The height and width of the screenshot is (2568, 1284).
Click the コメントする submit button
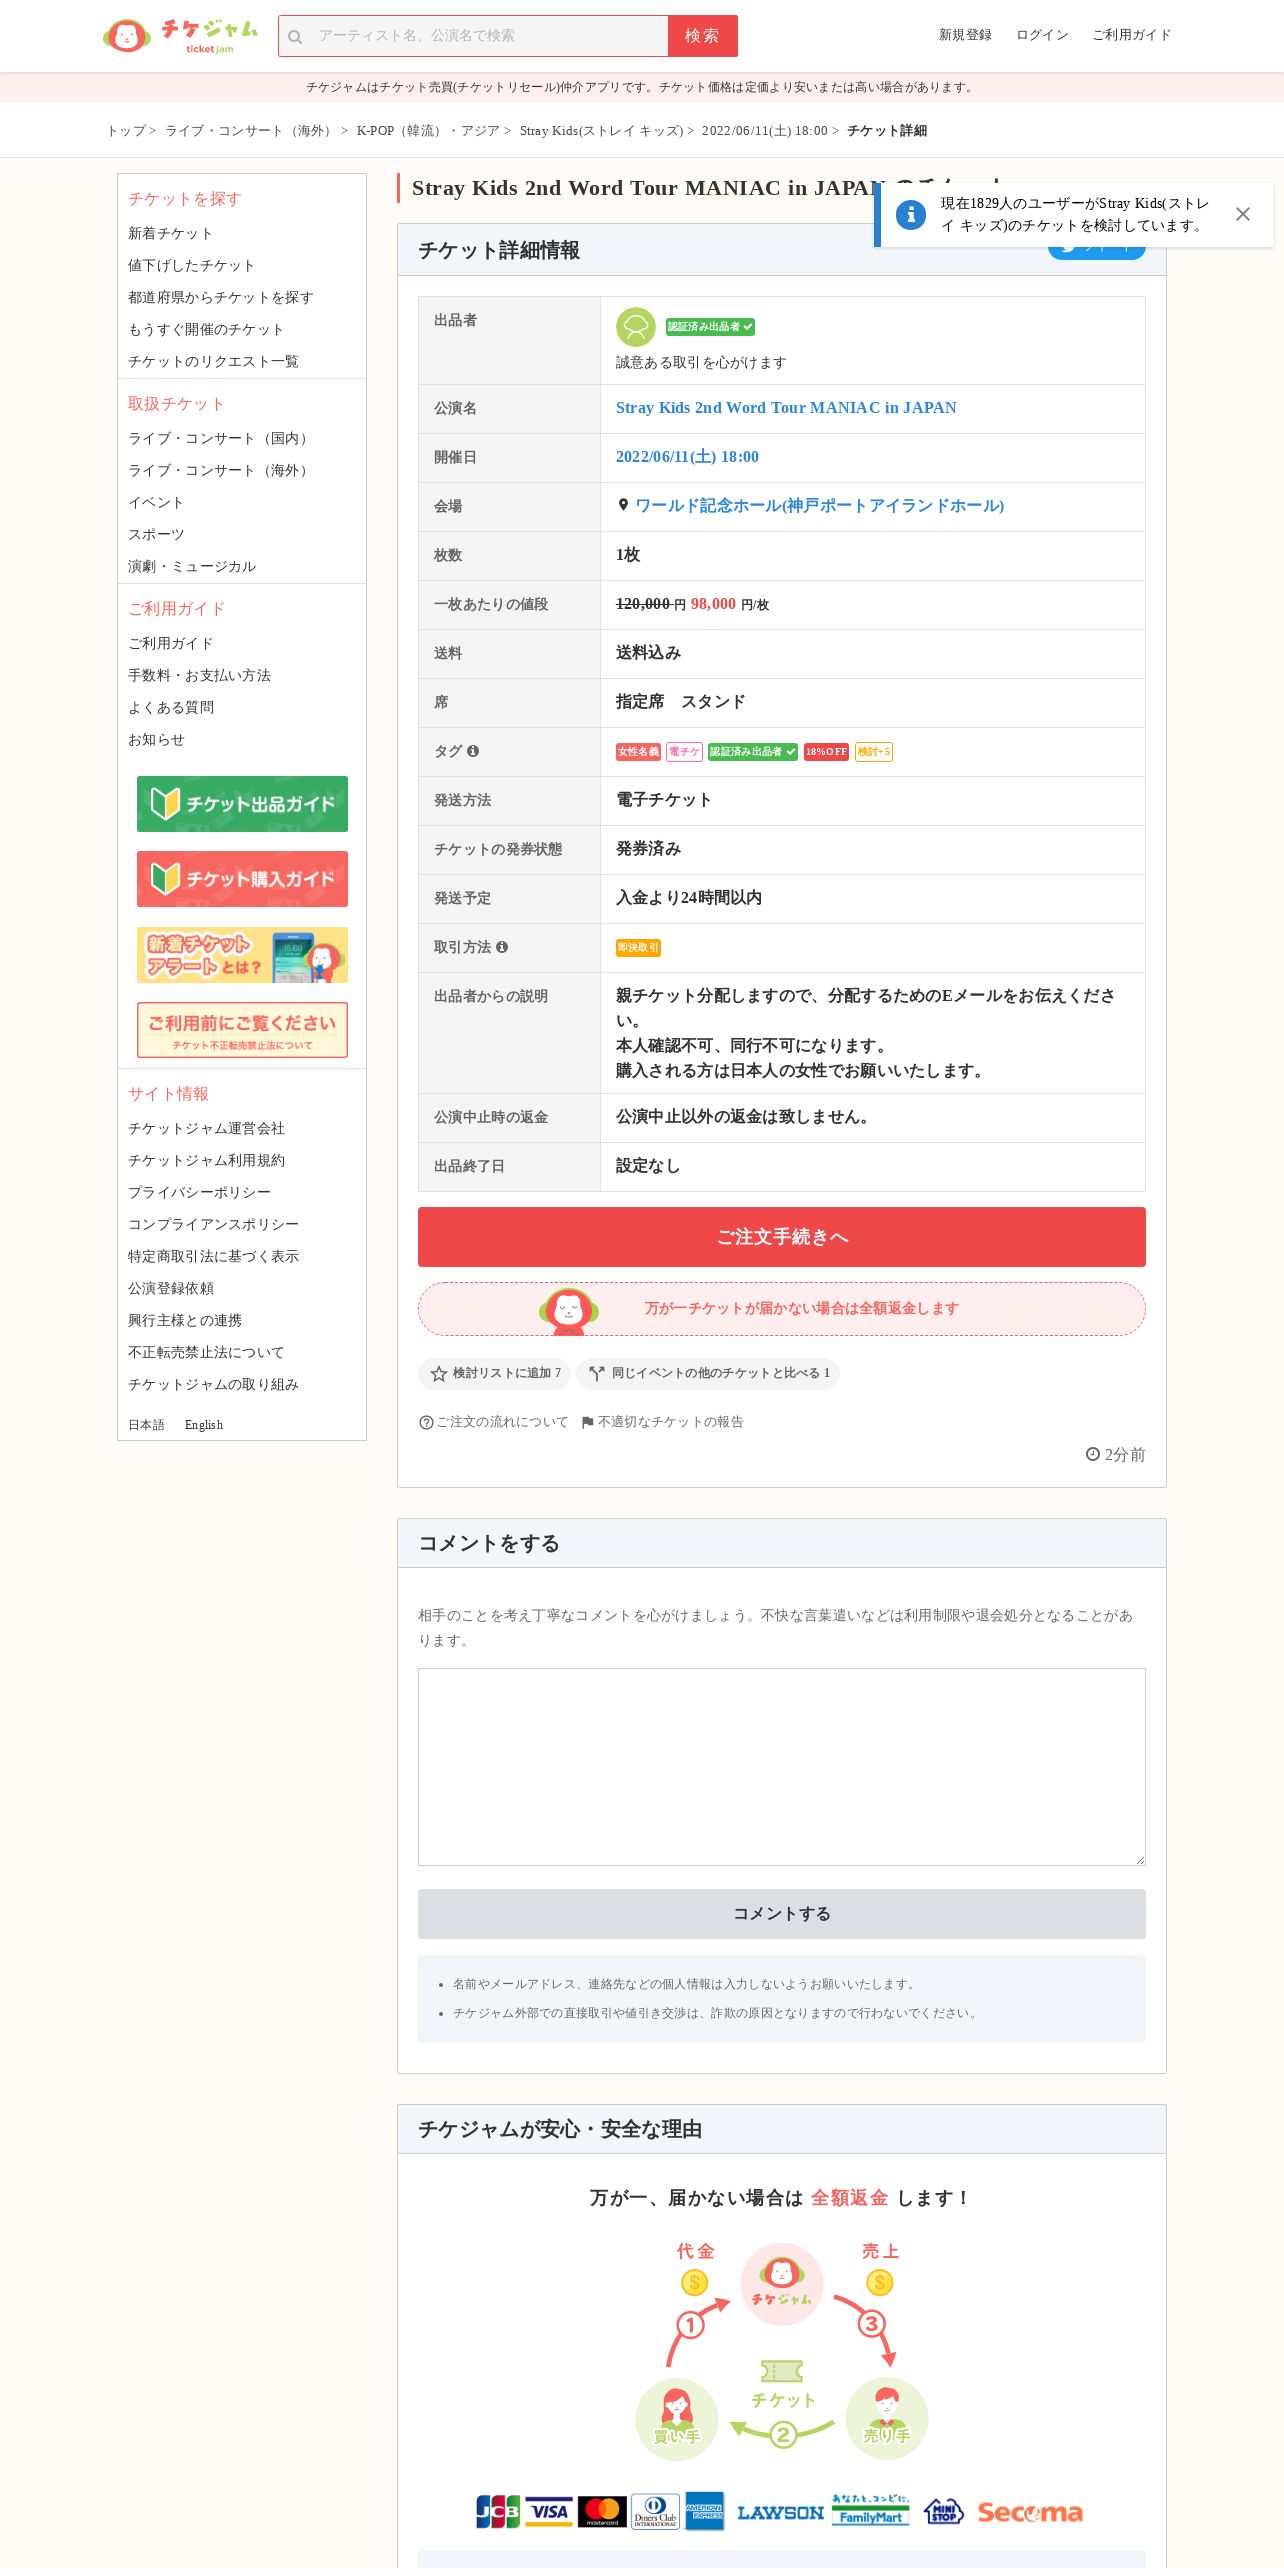click(x=782, y=1914)
